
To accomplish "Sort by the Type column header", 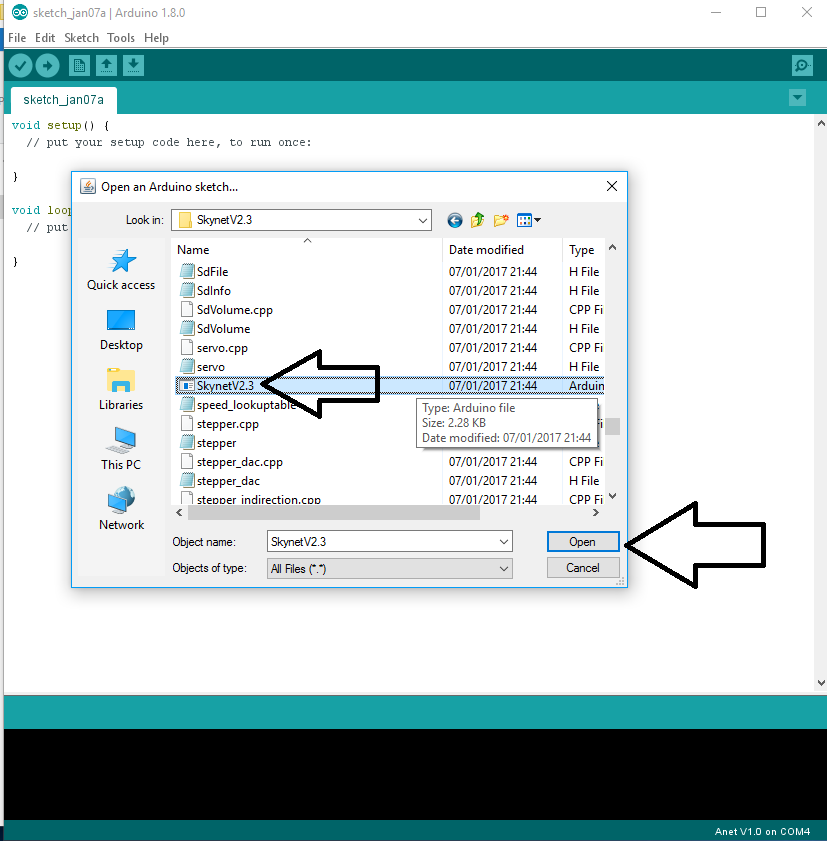I will pos(584,250).
